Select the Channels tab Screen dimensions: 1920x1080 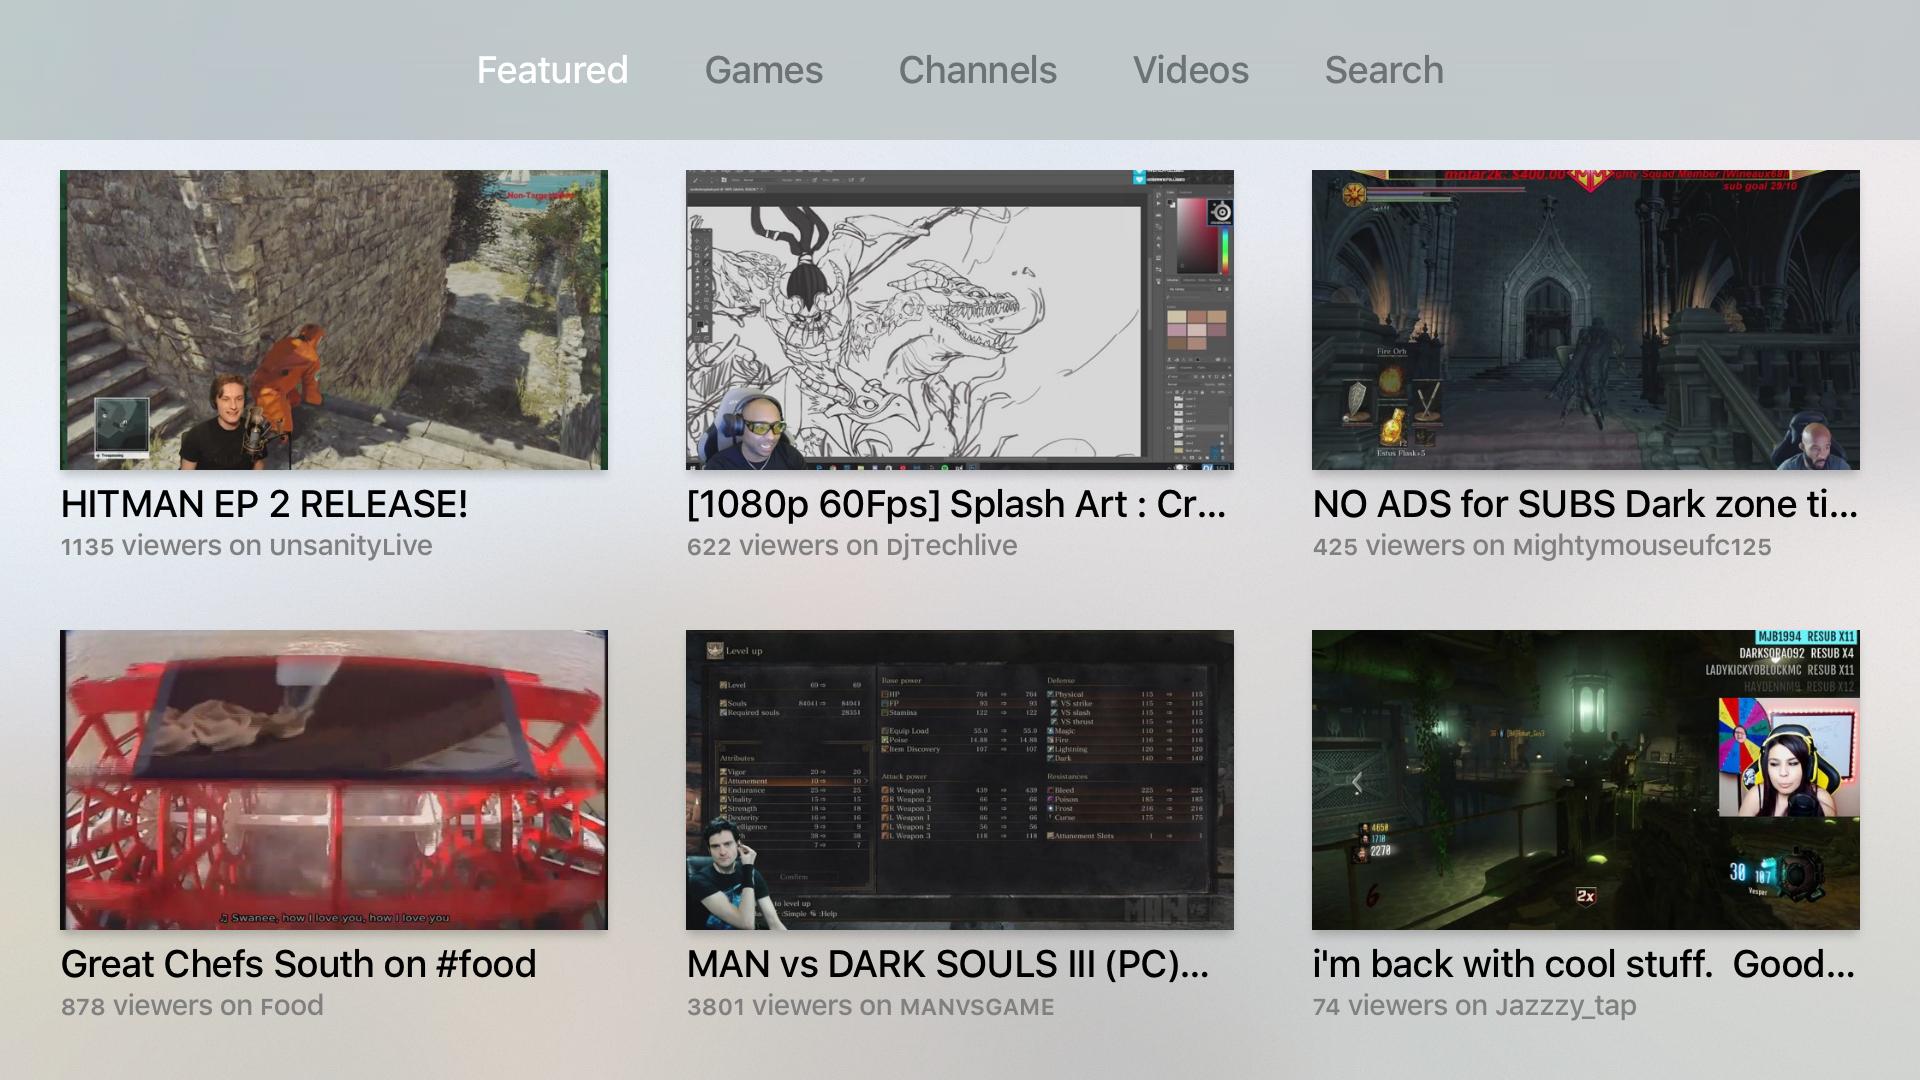977,70
